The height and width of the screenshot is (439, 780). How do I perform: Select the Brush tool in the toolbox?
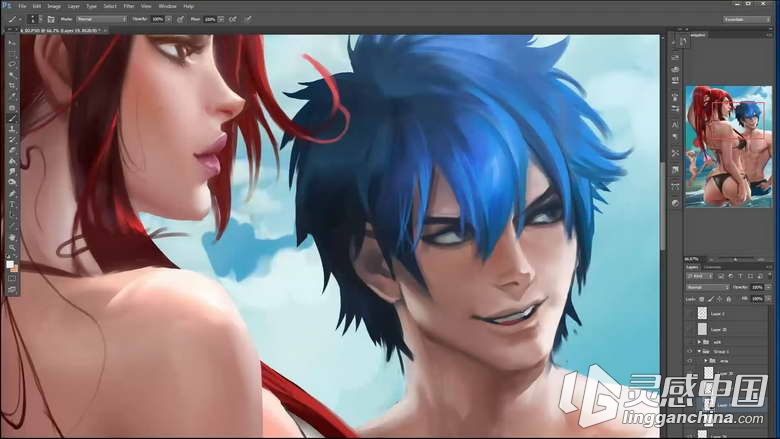[12, 118]
